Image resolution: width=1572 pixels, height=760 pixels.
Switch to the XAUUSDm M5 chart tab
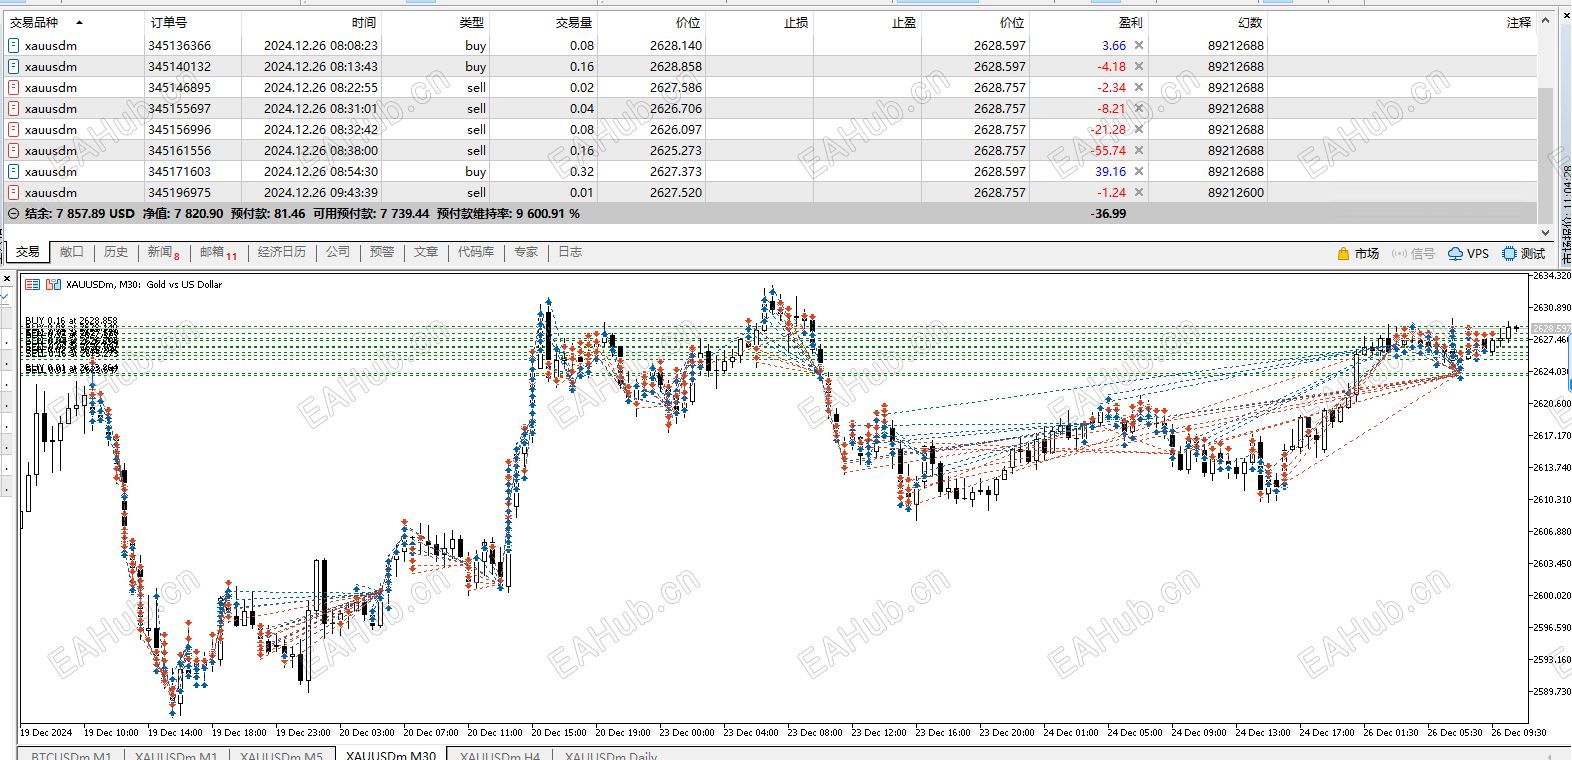pos(281,755)
